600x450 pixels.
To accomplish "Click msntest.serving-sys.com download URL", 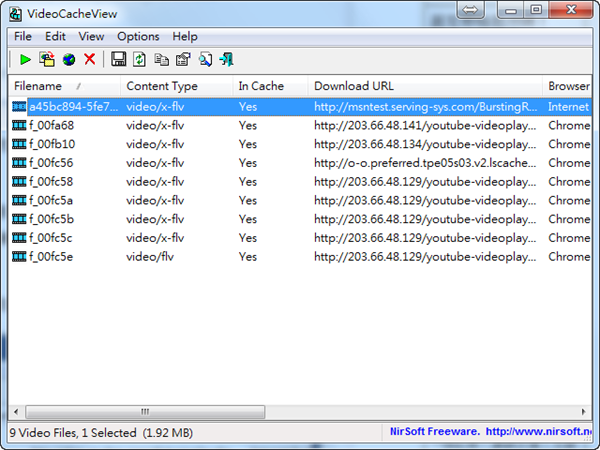I will point(426,106).
